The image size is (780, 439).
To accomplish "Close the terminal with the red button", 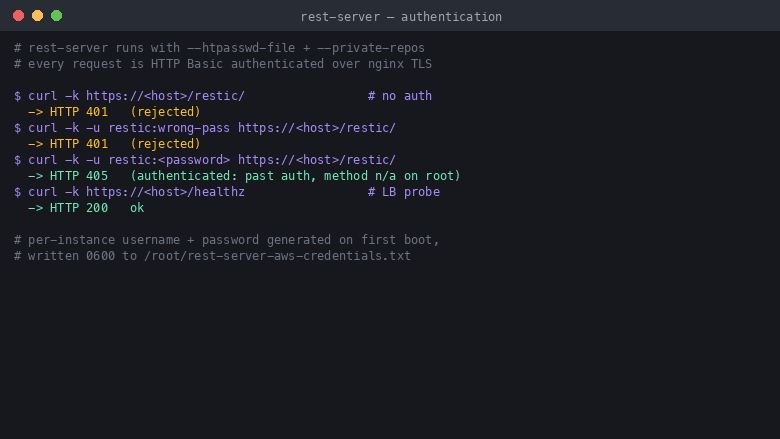I will (18, 16).
